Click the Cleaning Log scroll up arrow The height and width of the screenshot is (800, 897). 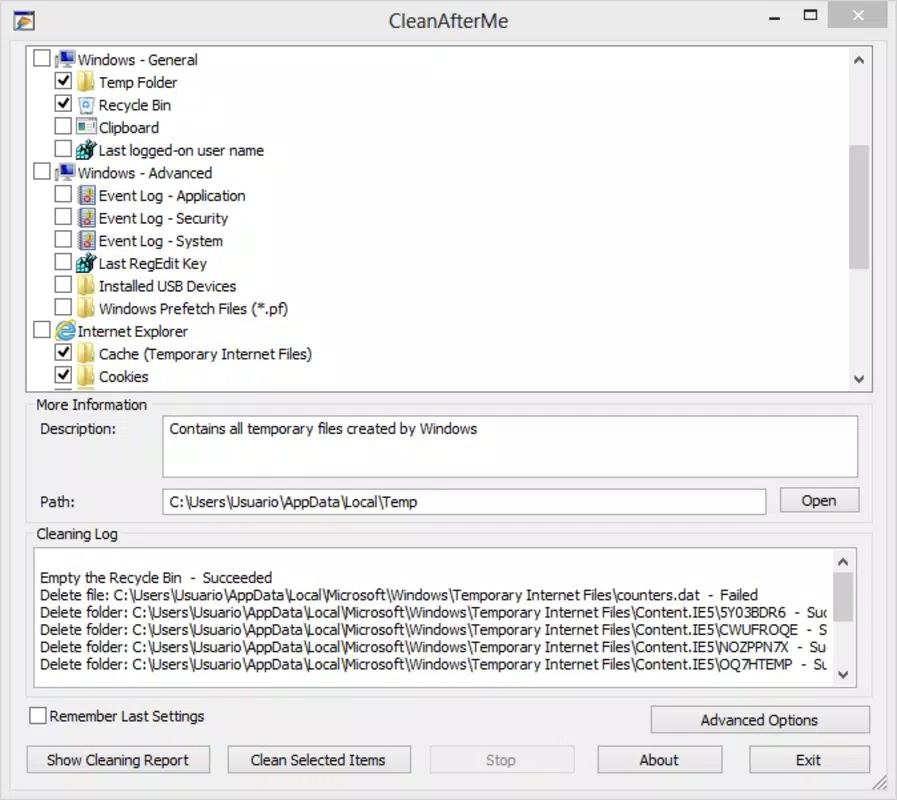(x=843, y=562)
